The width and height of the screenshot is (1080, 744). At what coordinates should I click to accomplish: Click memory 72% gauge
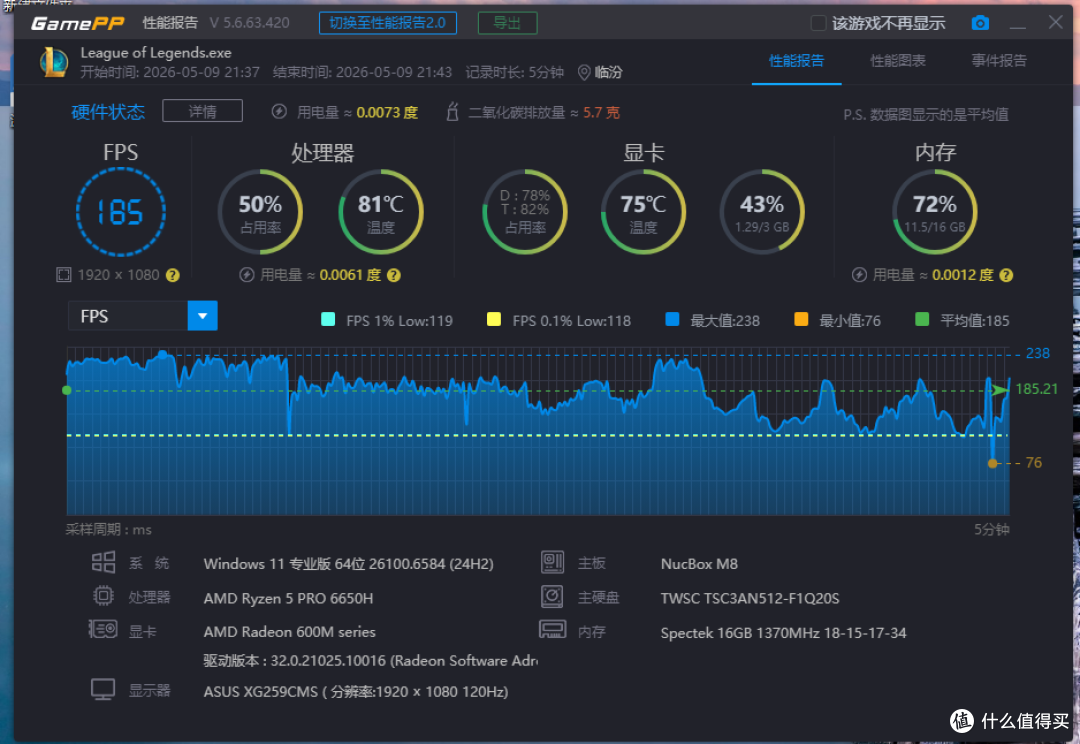[935, 211]
